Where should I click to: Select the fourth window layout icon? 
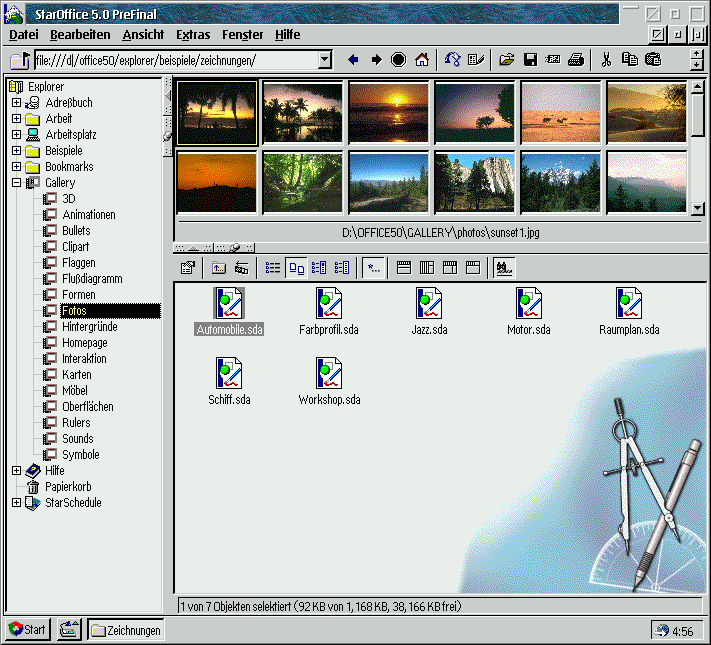tap(473, 268)
